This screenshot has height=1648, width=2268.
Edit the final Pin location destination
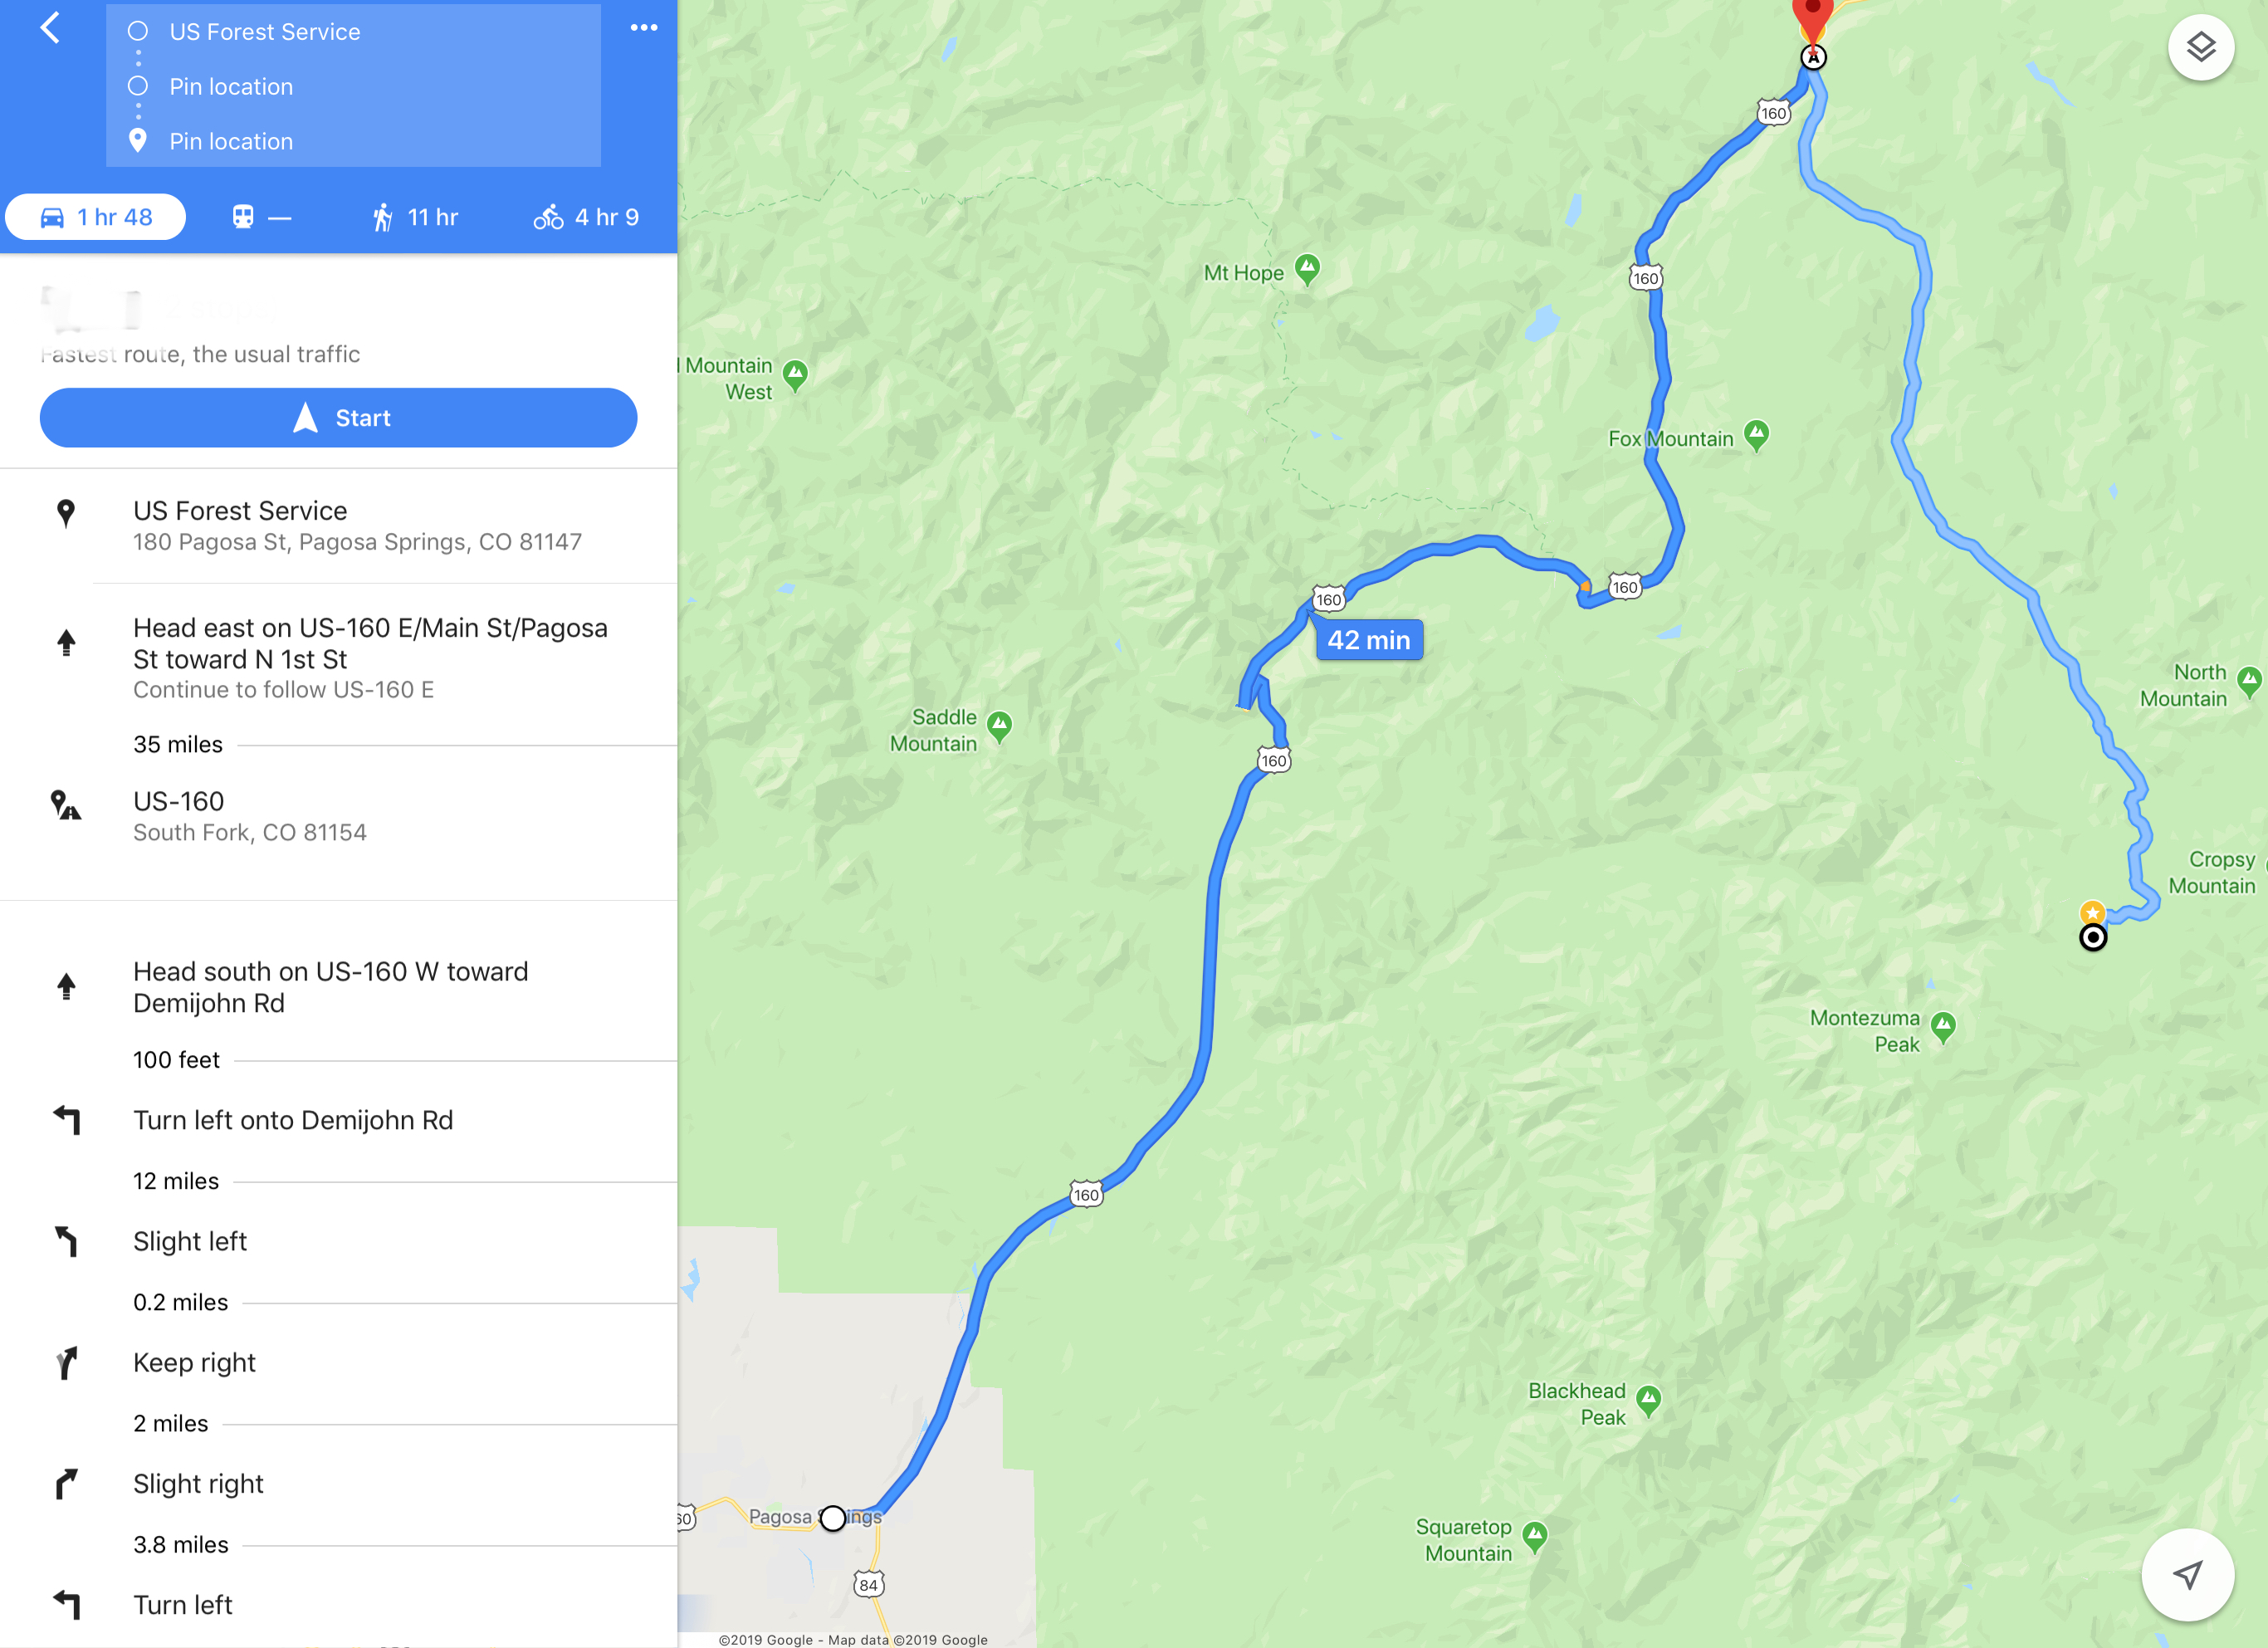[x=354, y=141]
